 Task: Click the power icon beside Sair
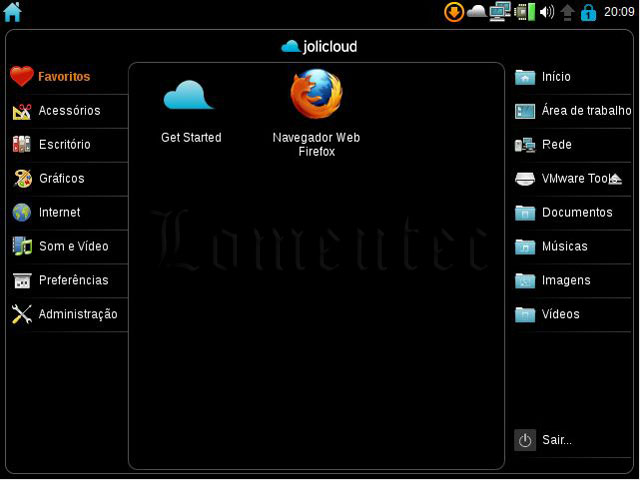[x=525, y=440]
